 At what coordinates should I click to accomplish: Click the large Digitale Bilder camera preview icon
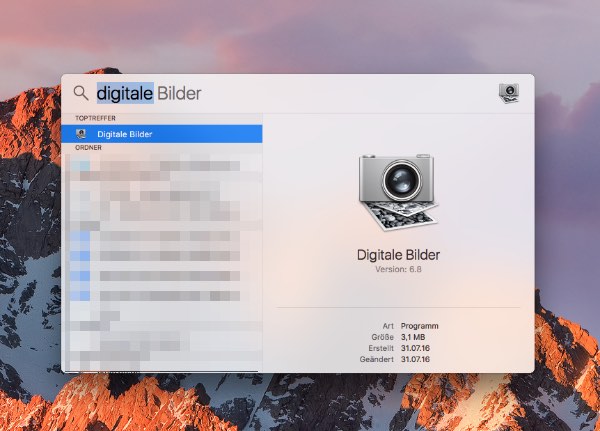[398, 192]
